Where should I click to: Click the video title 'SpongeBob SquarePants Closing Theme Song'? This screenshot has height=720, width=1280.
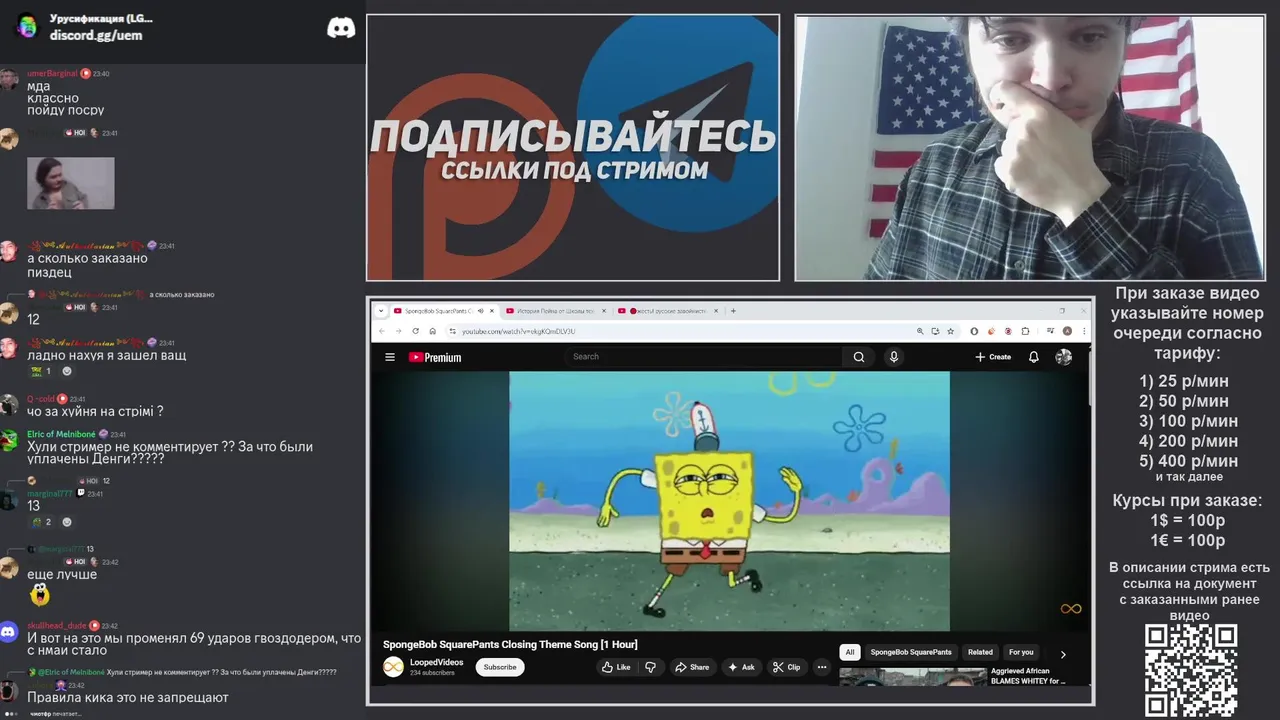510,644
